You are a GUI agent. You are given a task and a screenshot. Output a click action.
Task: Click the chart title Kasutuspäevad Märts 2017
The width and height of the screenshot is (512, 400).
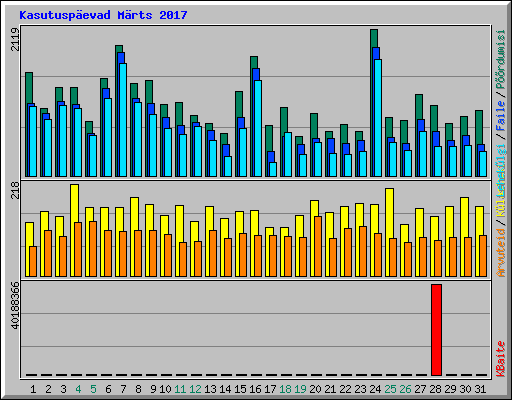[x=103, y=15]
